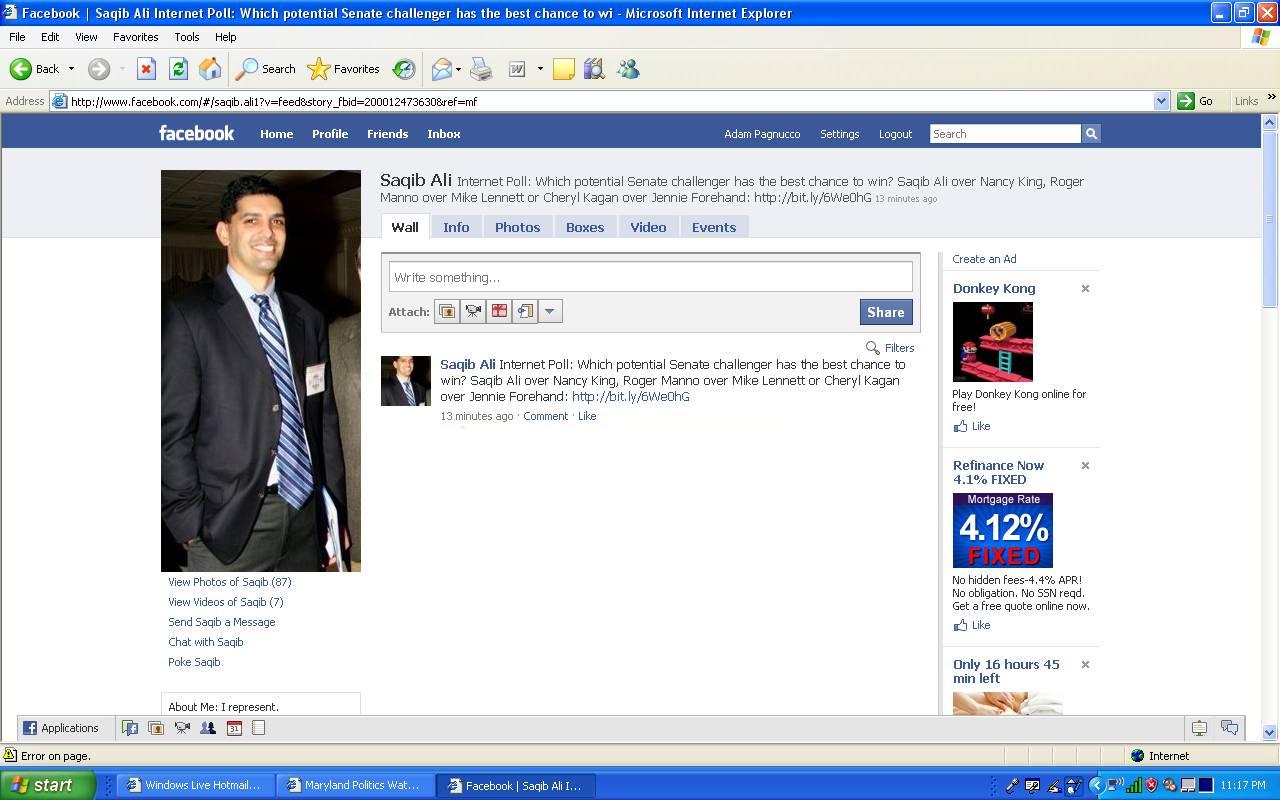Switch to the Photos tab
This screenshot has height=800, width=1280.
pos(517,227)
